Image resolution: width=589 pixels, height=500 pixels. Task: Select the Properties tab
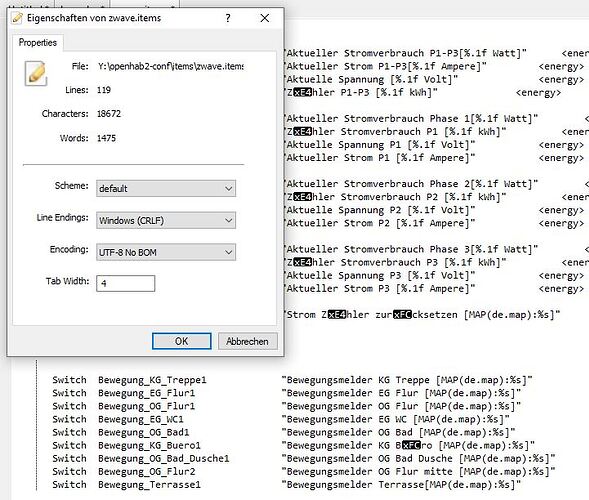(38, 42)
